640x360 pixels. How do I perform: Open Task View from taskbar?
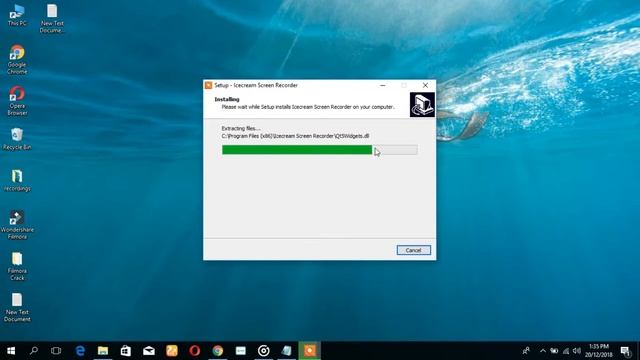tap(56, 351)
